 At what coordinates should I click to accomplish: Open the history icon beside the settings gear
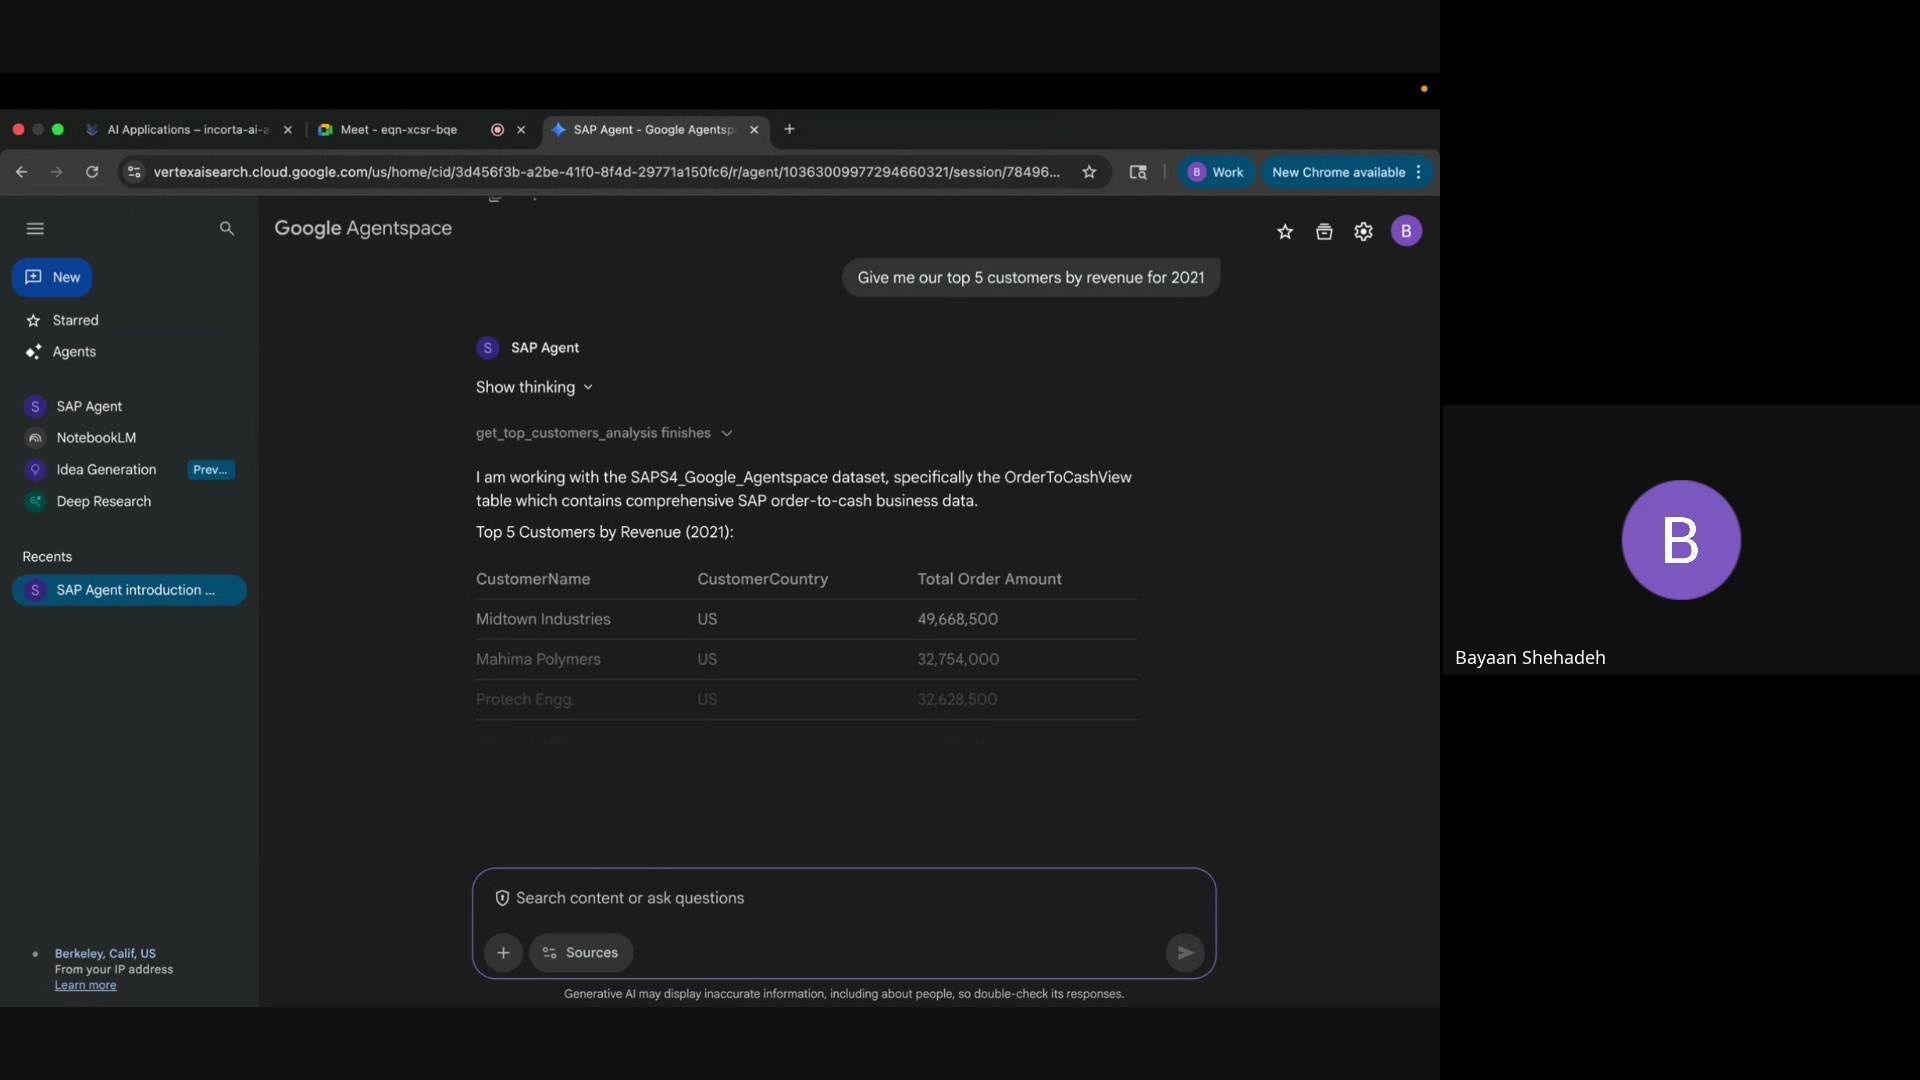coord(1324,232)
